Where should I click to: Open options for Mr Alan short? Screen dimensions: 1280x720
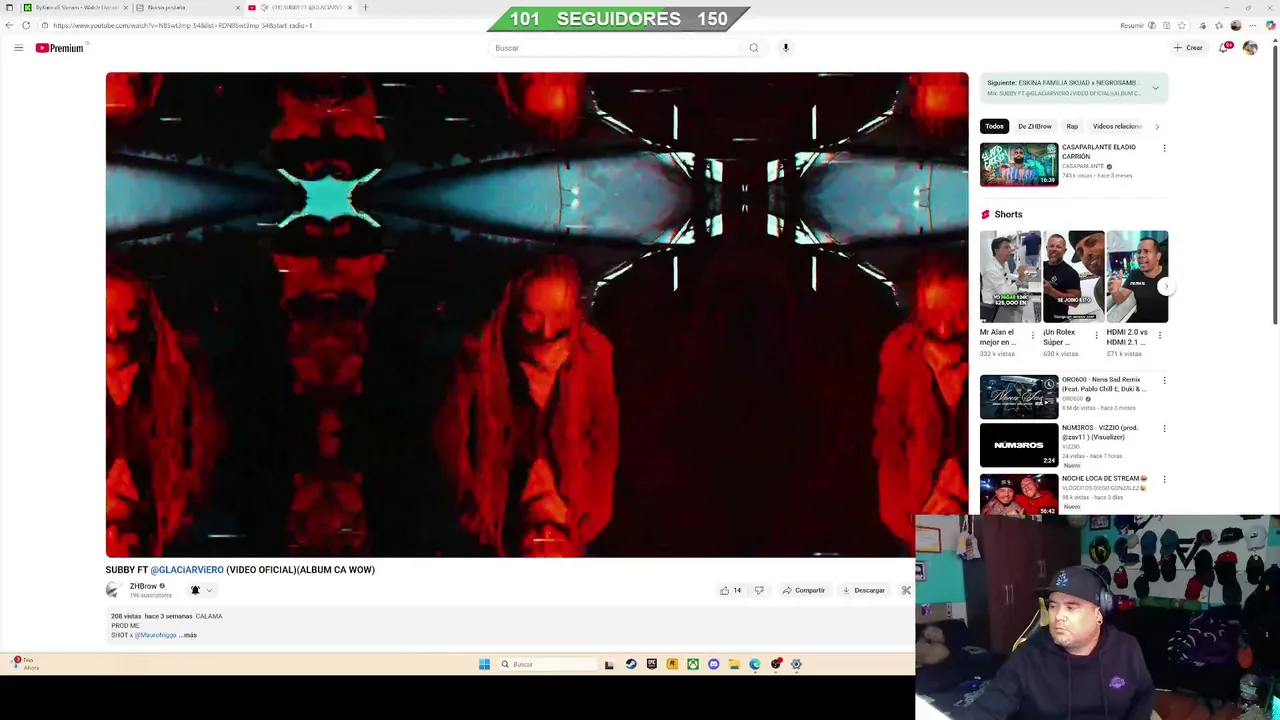1033,335
